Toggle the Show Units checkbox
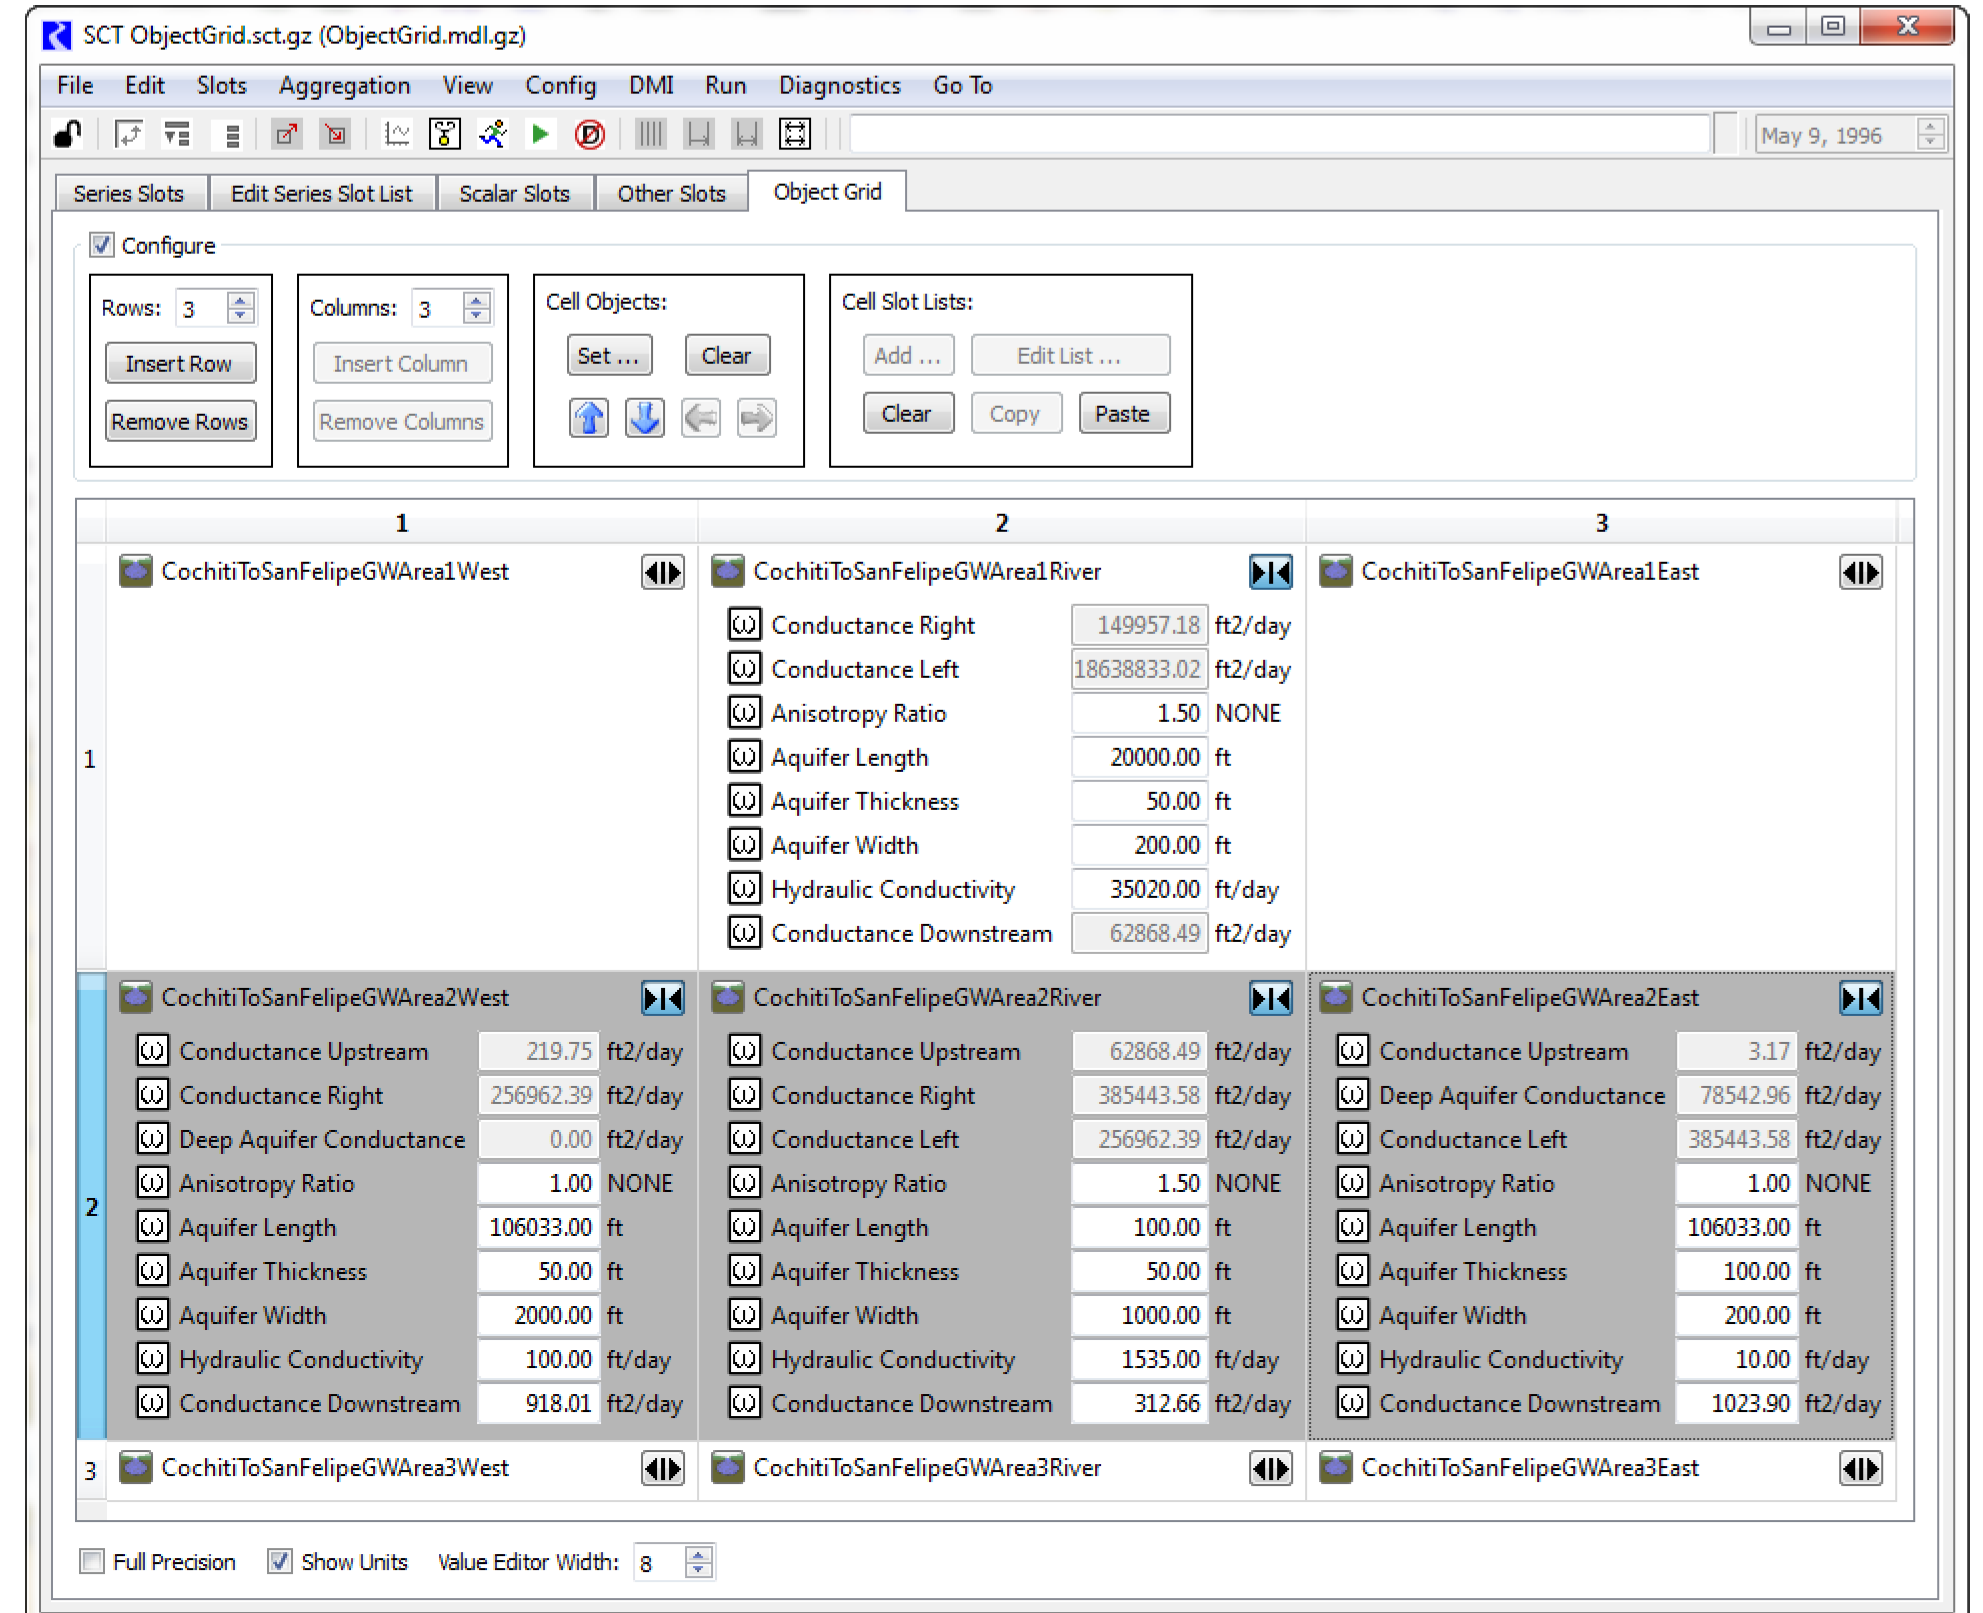Viewport: 1983px width, 1613px height. (280, 1561)
